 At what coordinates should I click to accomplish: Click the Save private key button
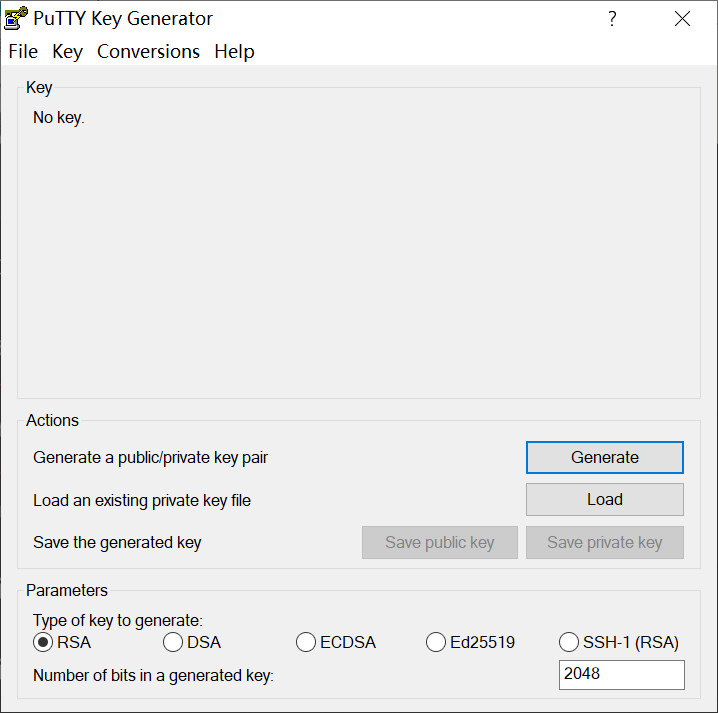click(x=604, y=542)
